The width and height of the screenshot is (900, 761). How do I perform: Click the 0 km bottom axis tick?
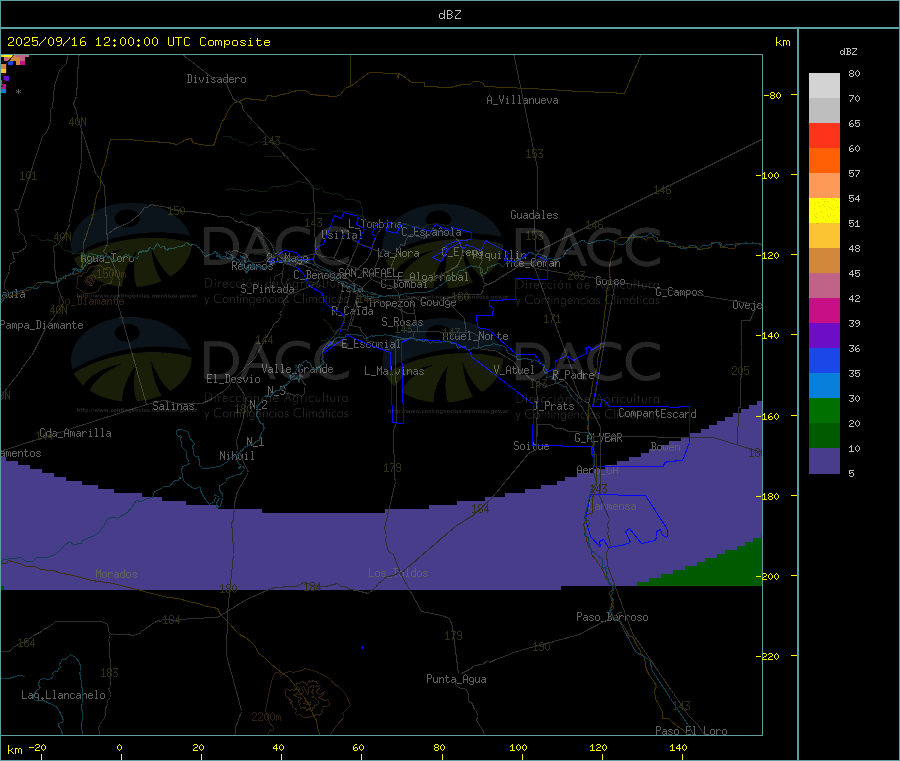pyautogui.click(x=119, y=747)
